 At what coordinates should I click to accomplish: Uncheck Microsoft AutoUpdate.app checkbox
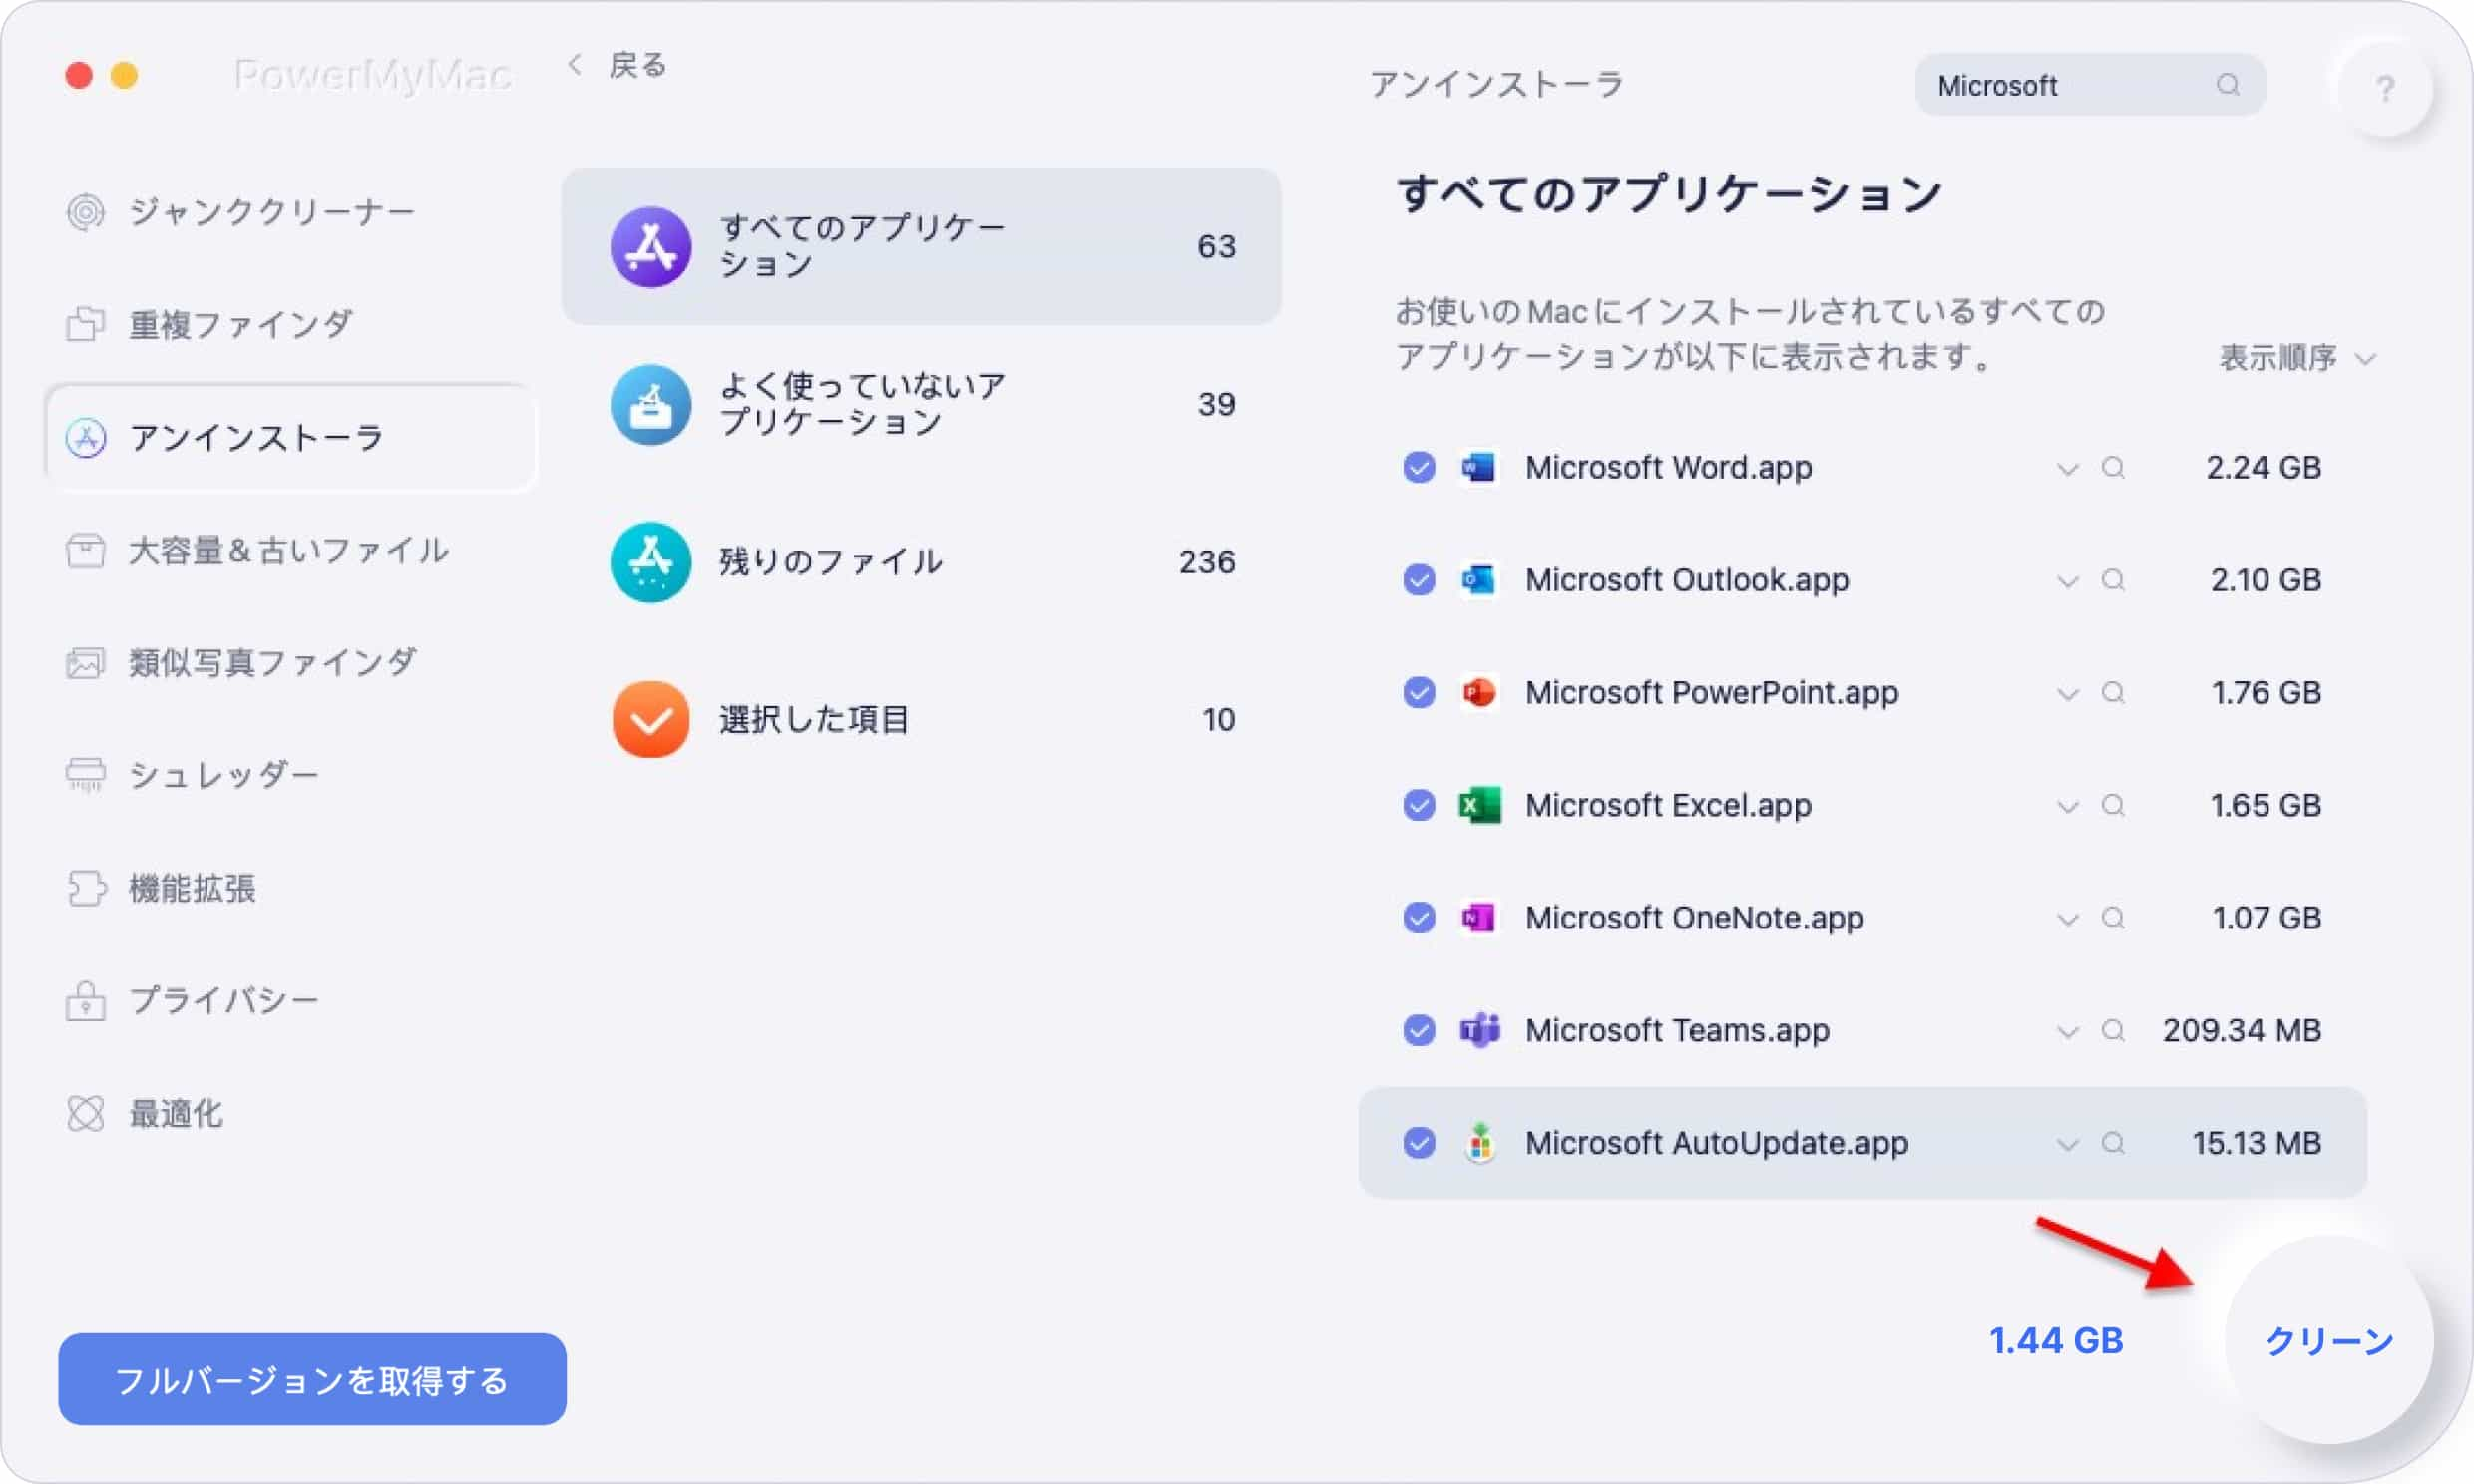pyautogui.click(x=1419, y=1143)
